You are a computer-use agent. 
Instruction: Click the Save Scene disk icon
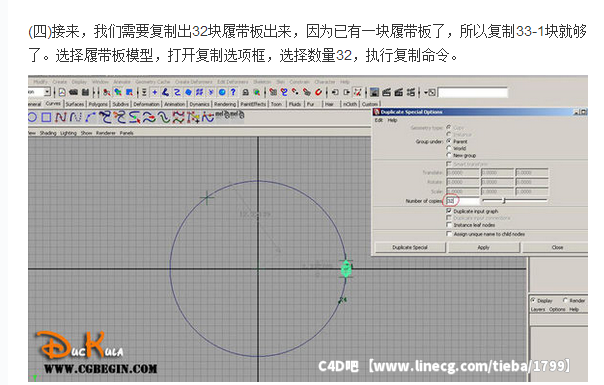[86, 92]
